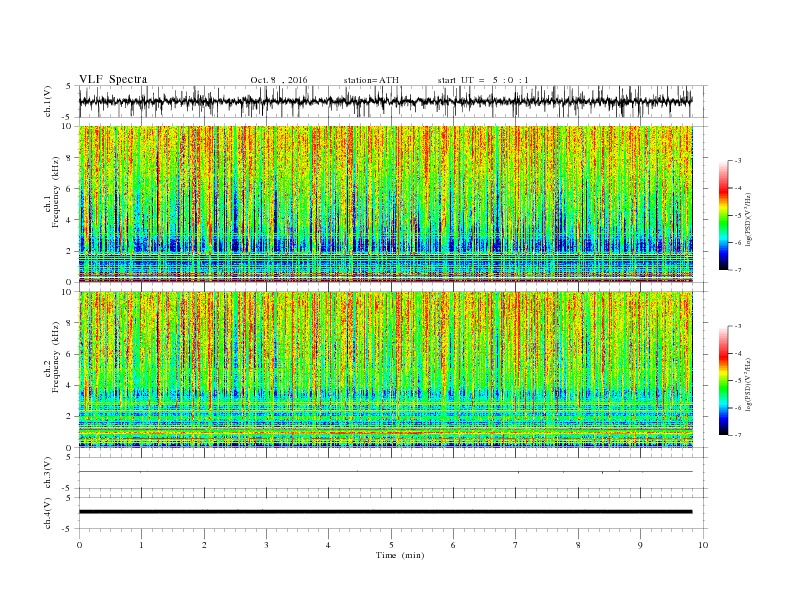Click the time axis tick label '7'
This screenshot has width=792, height=612.
516,545
